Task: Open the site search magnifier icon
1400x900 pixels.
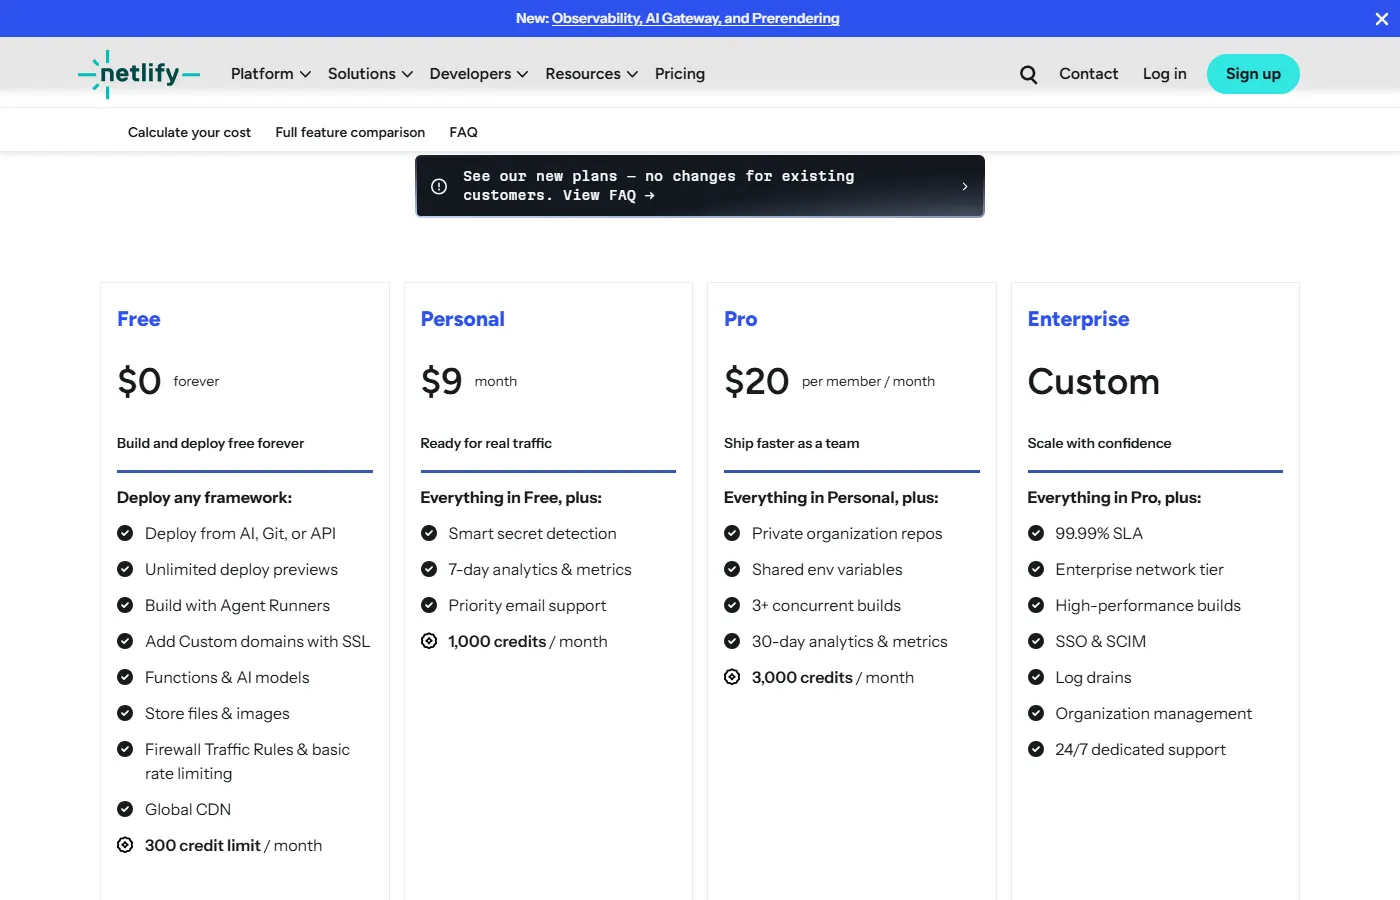Action: coord(1028,74)
